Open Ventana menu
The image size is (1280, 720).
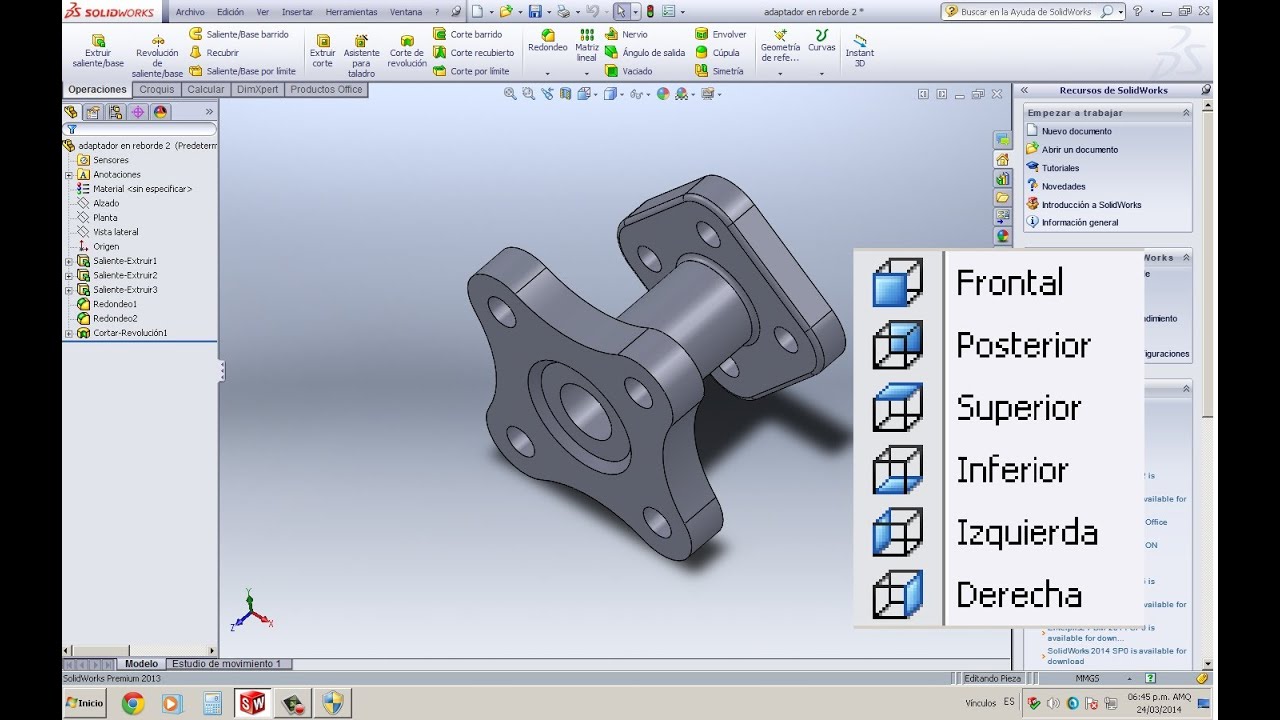(406, 12)
